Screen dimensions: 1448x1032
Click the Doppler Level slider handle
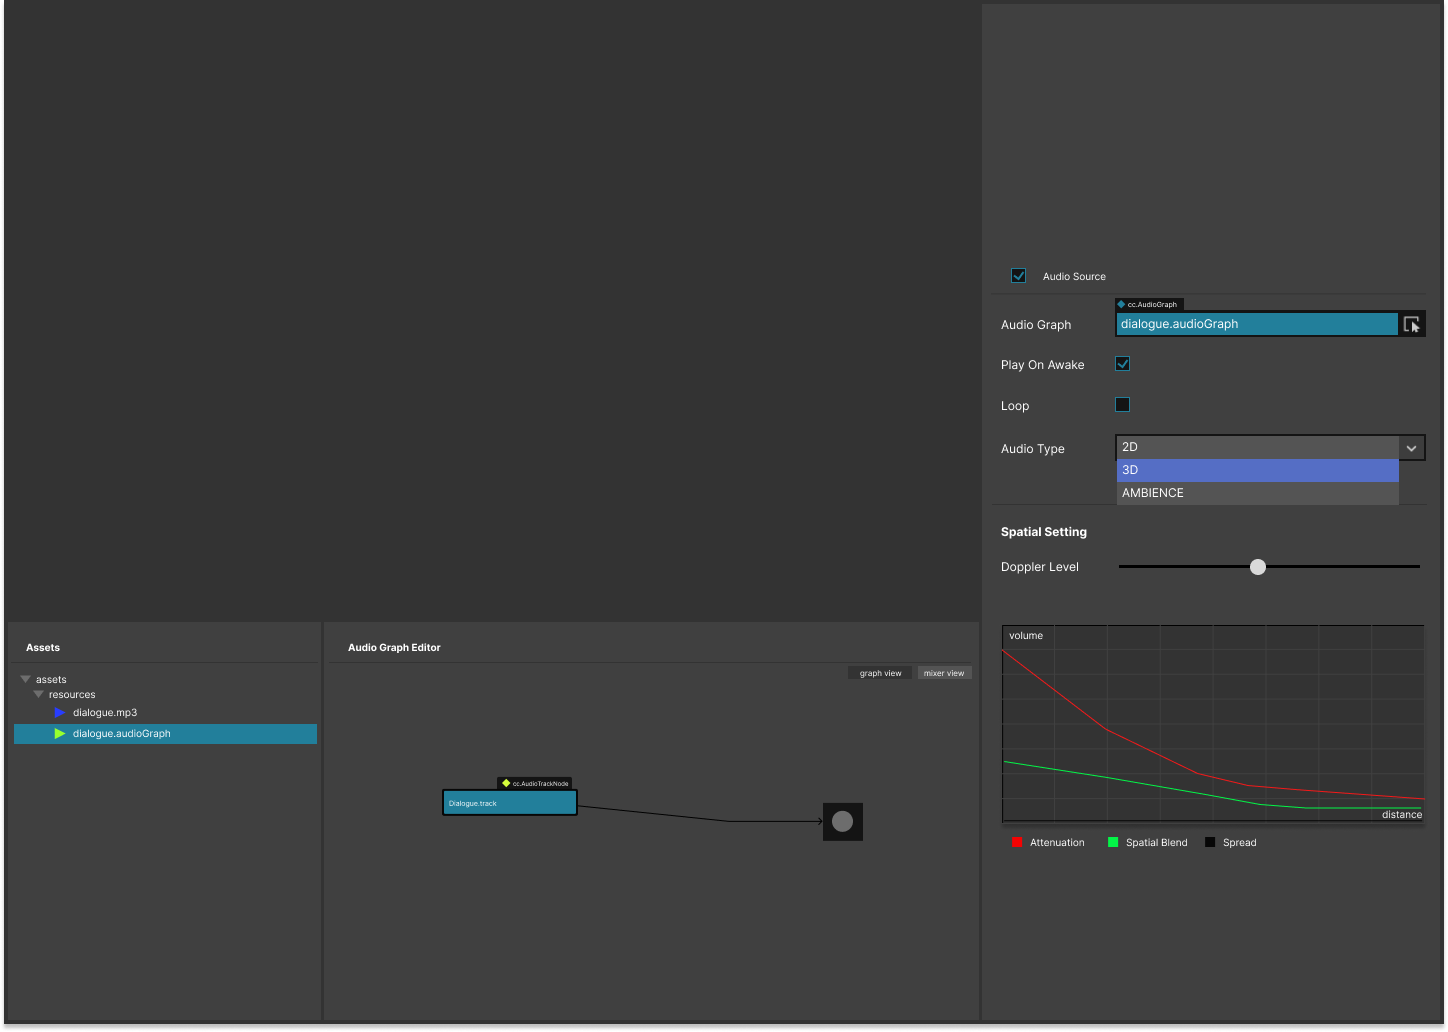pos(1257,566)
